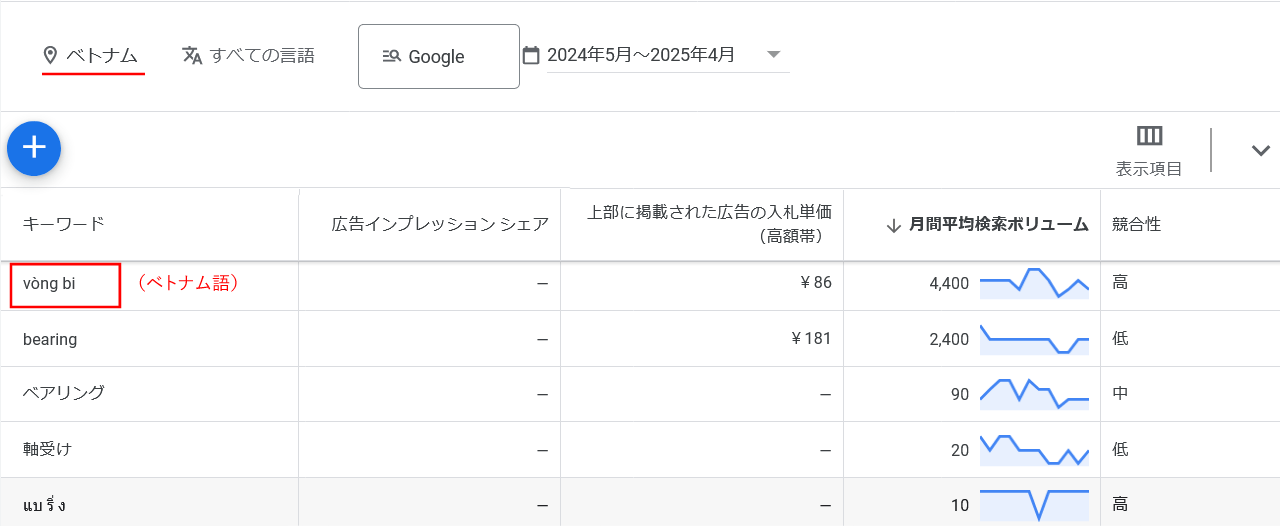The image size is (1280, 526).
Task: Open the trend sparkline for แบริ่ง
Action: tap(1034, 505)
